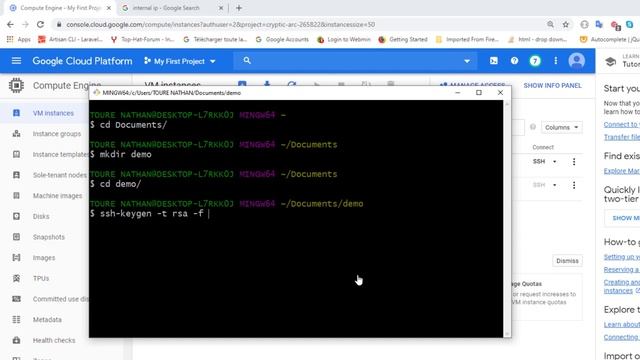Open Health checks in sidebar
Screen dimensions: 640x360
[x=54, y=340]
